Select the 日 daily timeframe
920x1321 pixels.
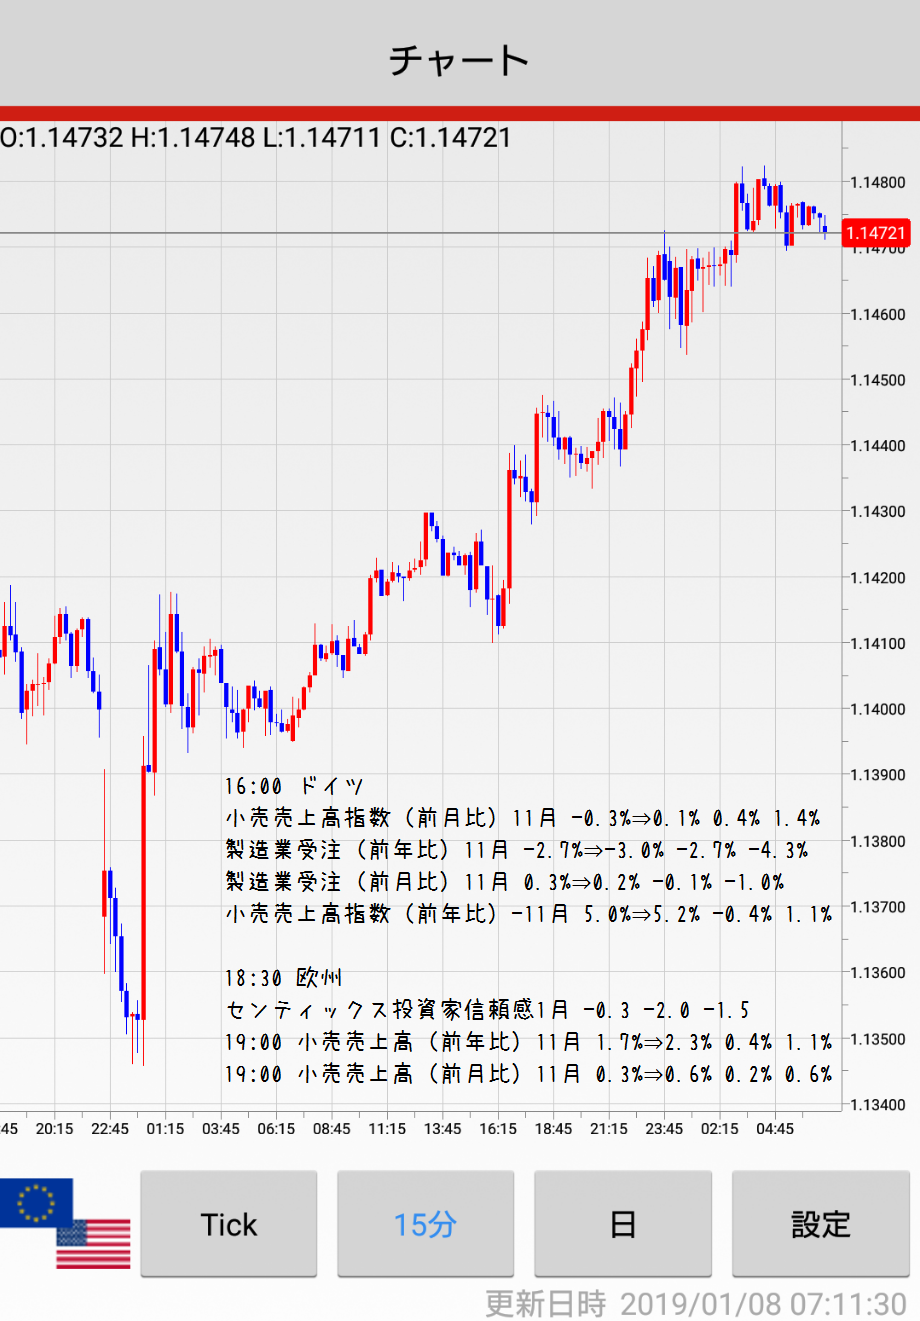622,1224
